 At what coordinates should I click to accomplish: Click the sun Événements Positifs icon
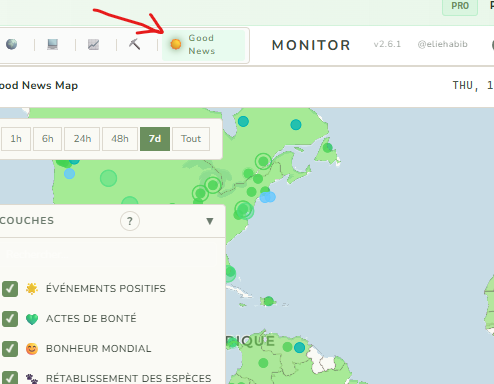32,289
